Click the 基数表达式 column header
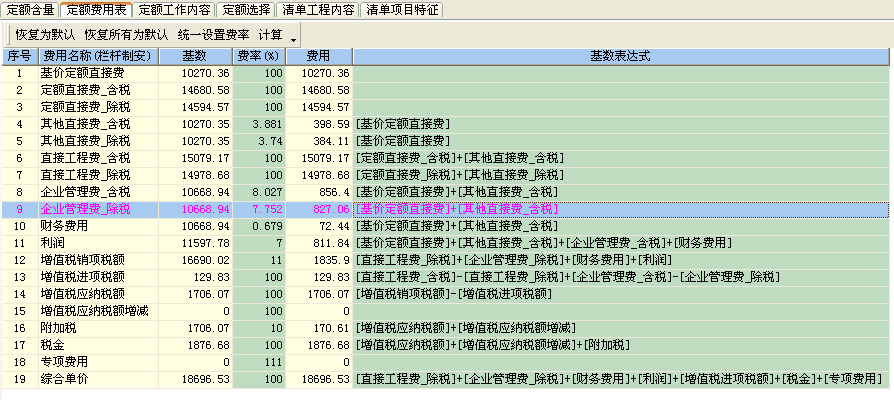Image resolution: width=894 pixels, height=400 pixels. (620, 56)
